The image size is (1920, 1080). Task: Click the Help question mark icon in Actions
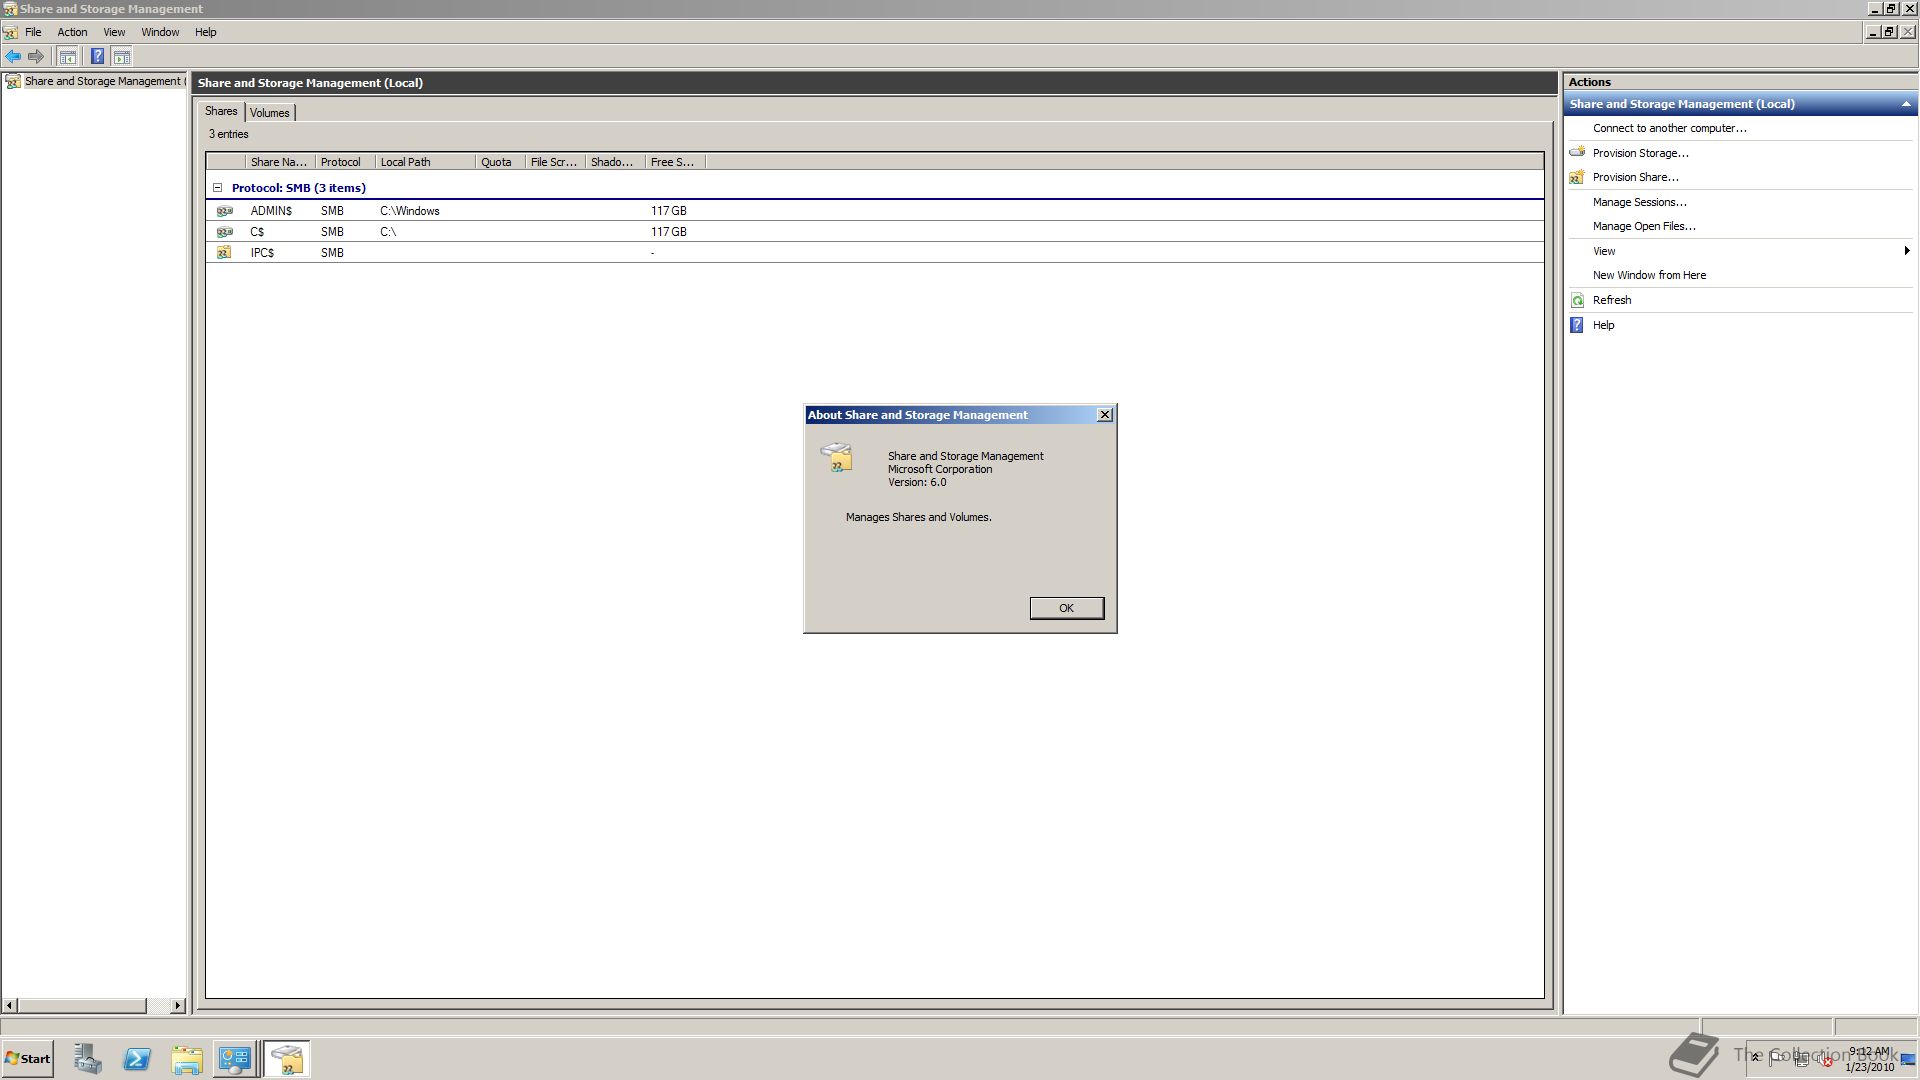tap(1577, 325)
